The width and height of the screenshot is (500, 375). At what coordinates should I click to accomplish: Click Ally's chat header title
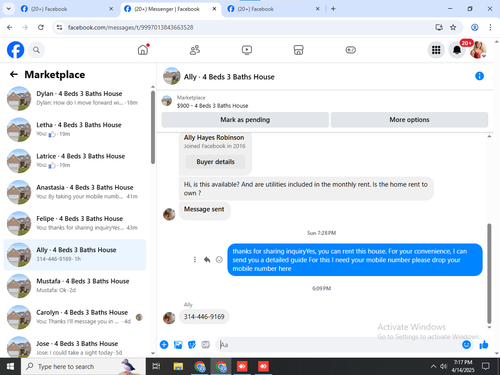tap(229, 77)
